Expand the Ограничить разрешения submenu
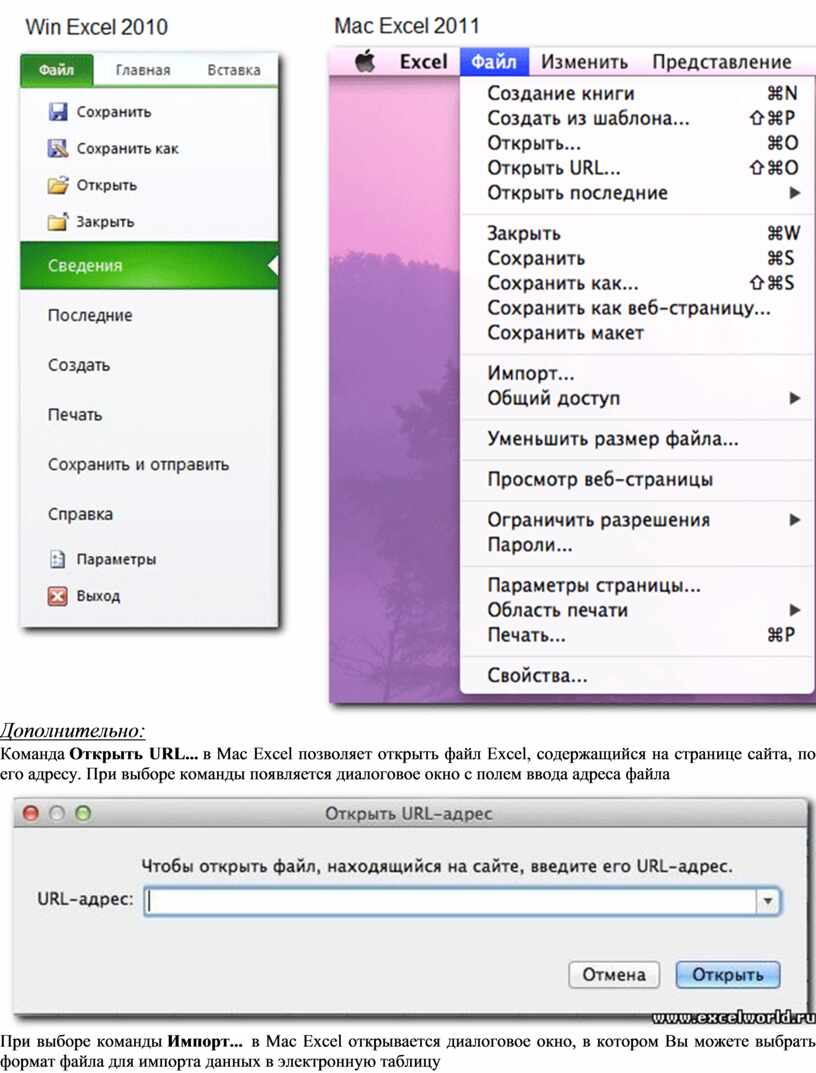The width and height of the screenshot is (816, 1073). 794,520
